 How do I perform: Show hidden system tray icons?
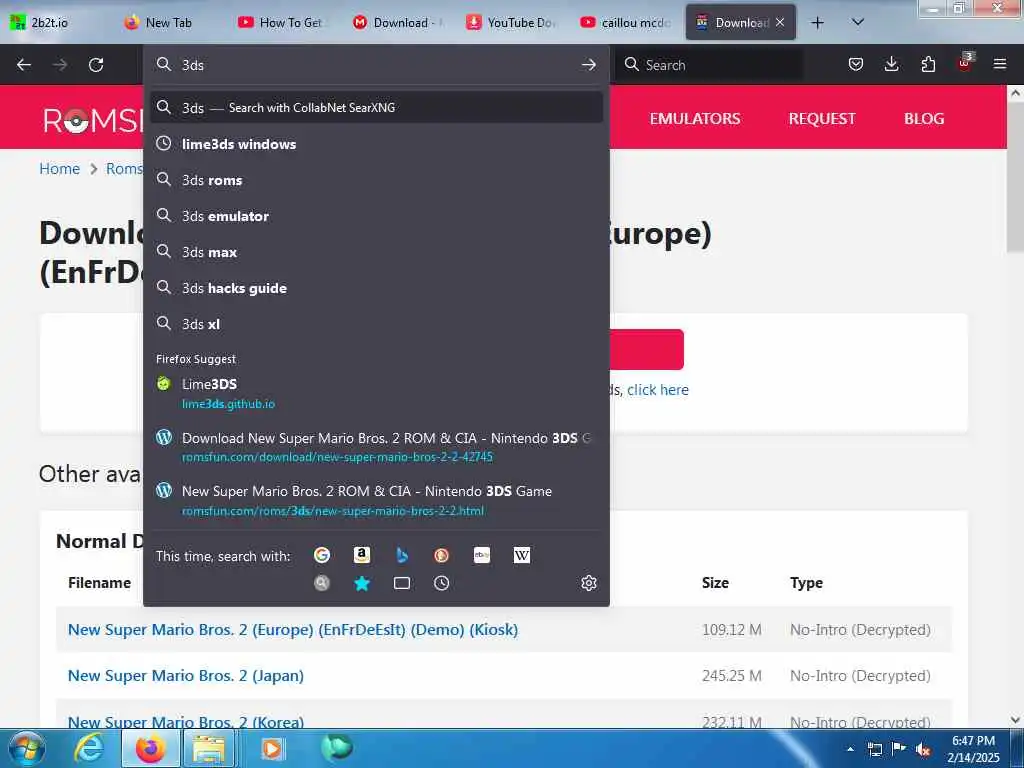(x=850, y=749)
